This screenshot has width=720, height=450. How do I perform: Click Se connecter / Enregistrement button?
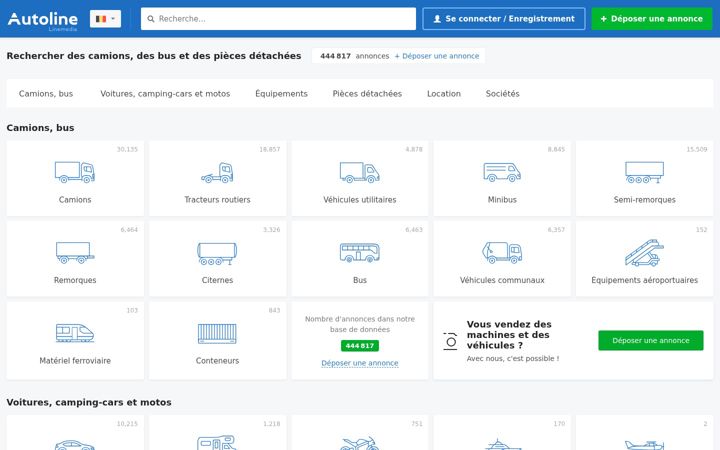click(504, 19)
